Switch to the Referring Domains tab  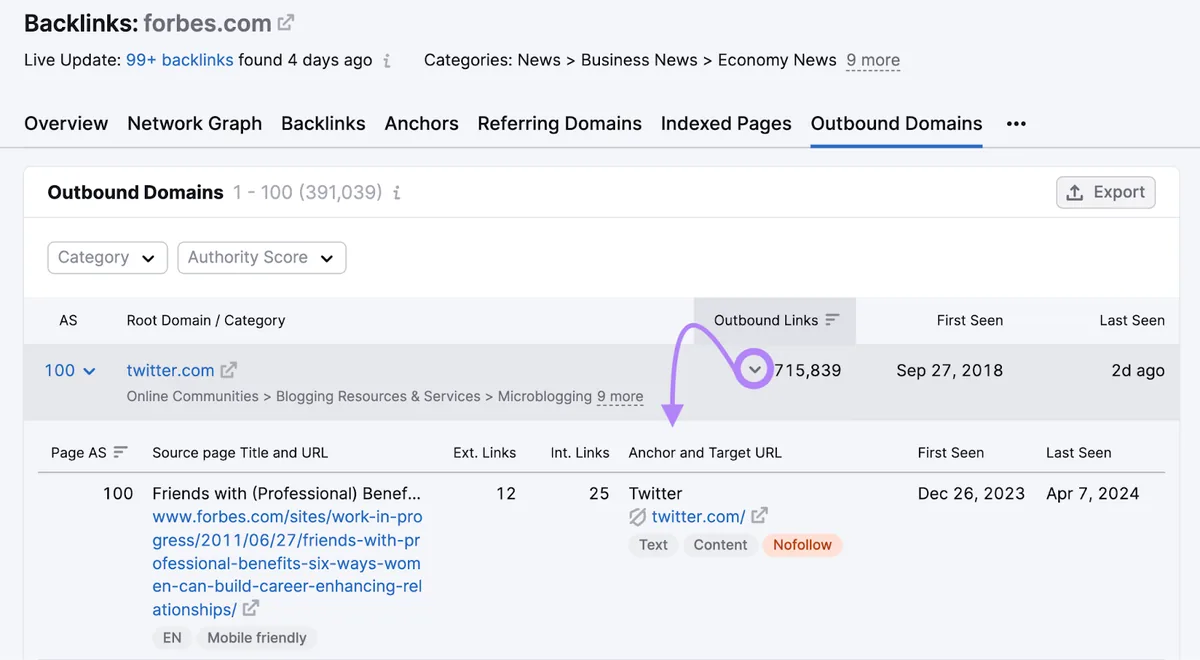(560, 124)
